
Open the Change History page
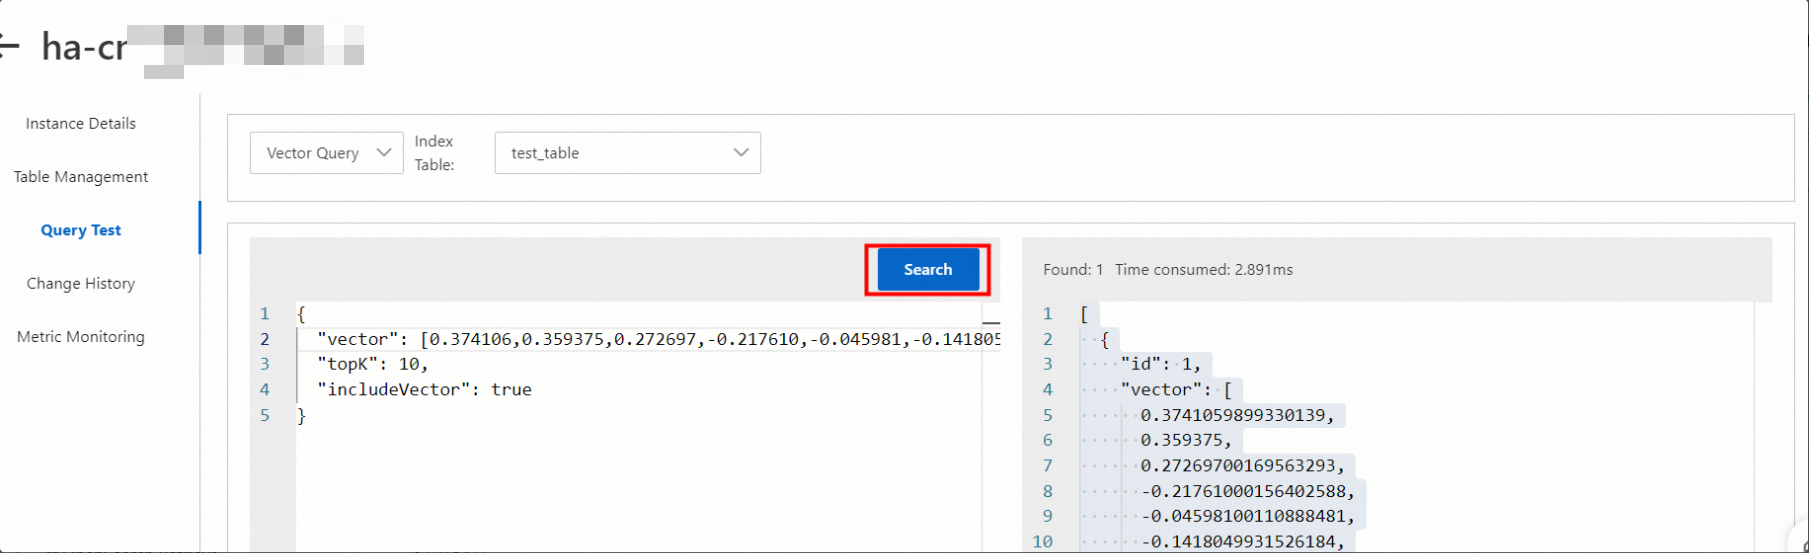(81, 284)
